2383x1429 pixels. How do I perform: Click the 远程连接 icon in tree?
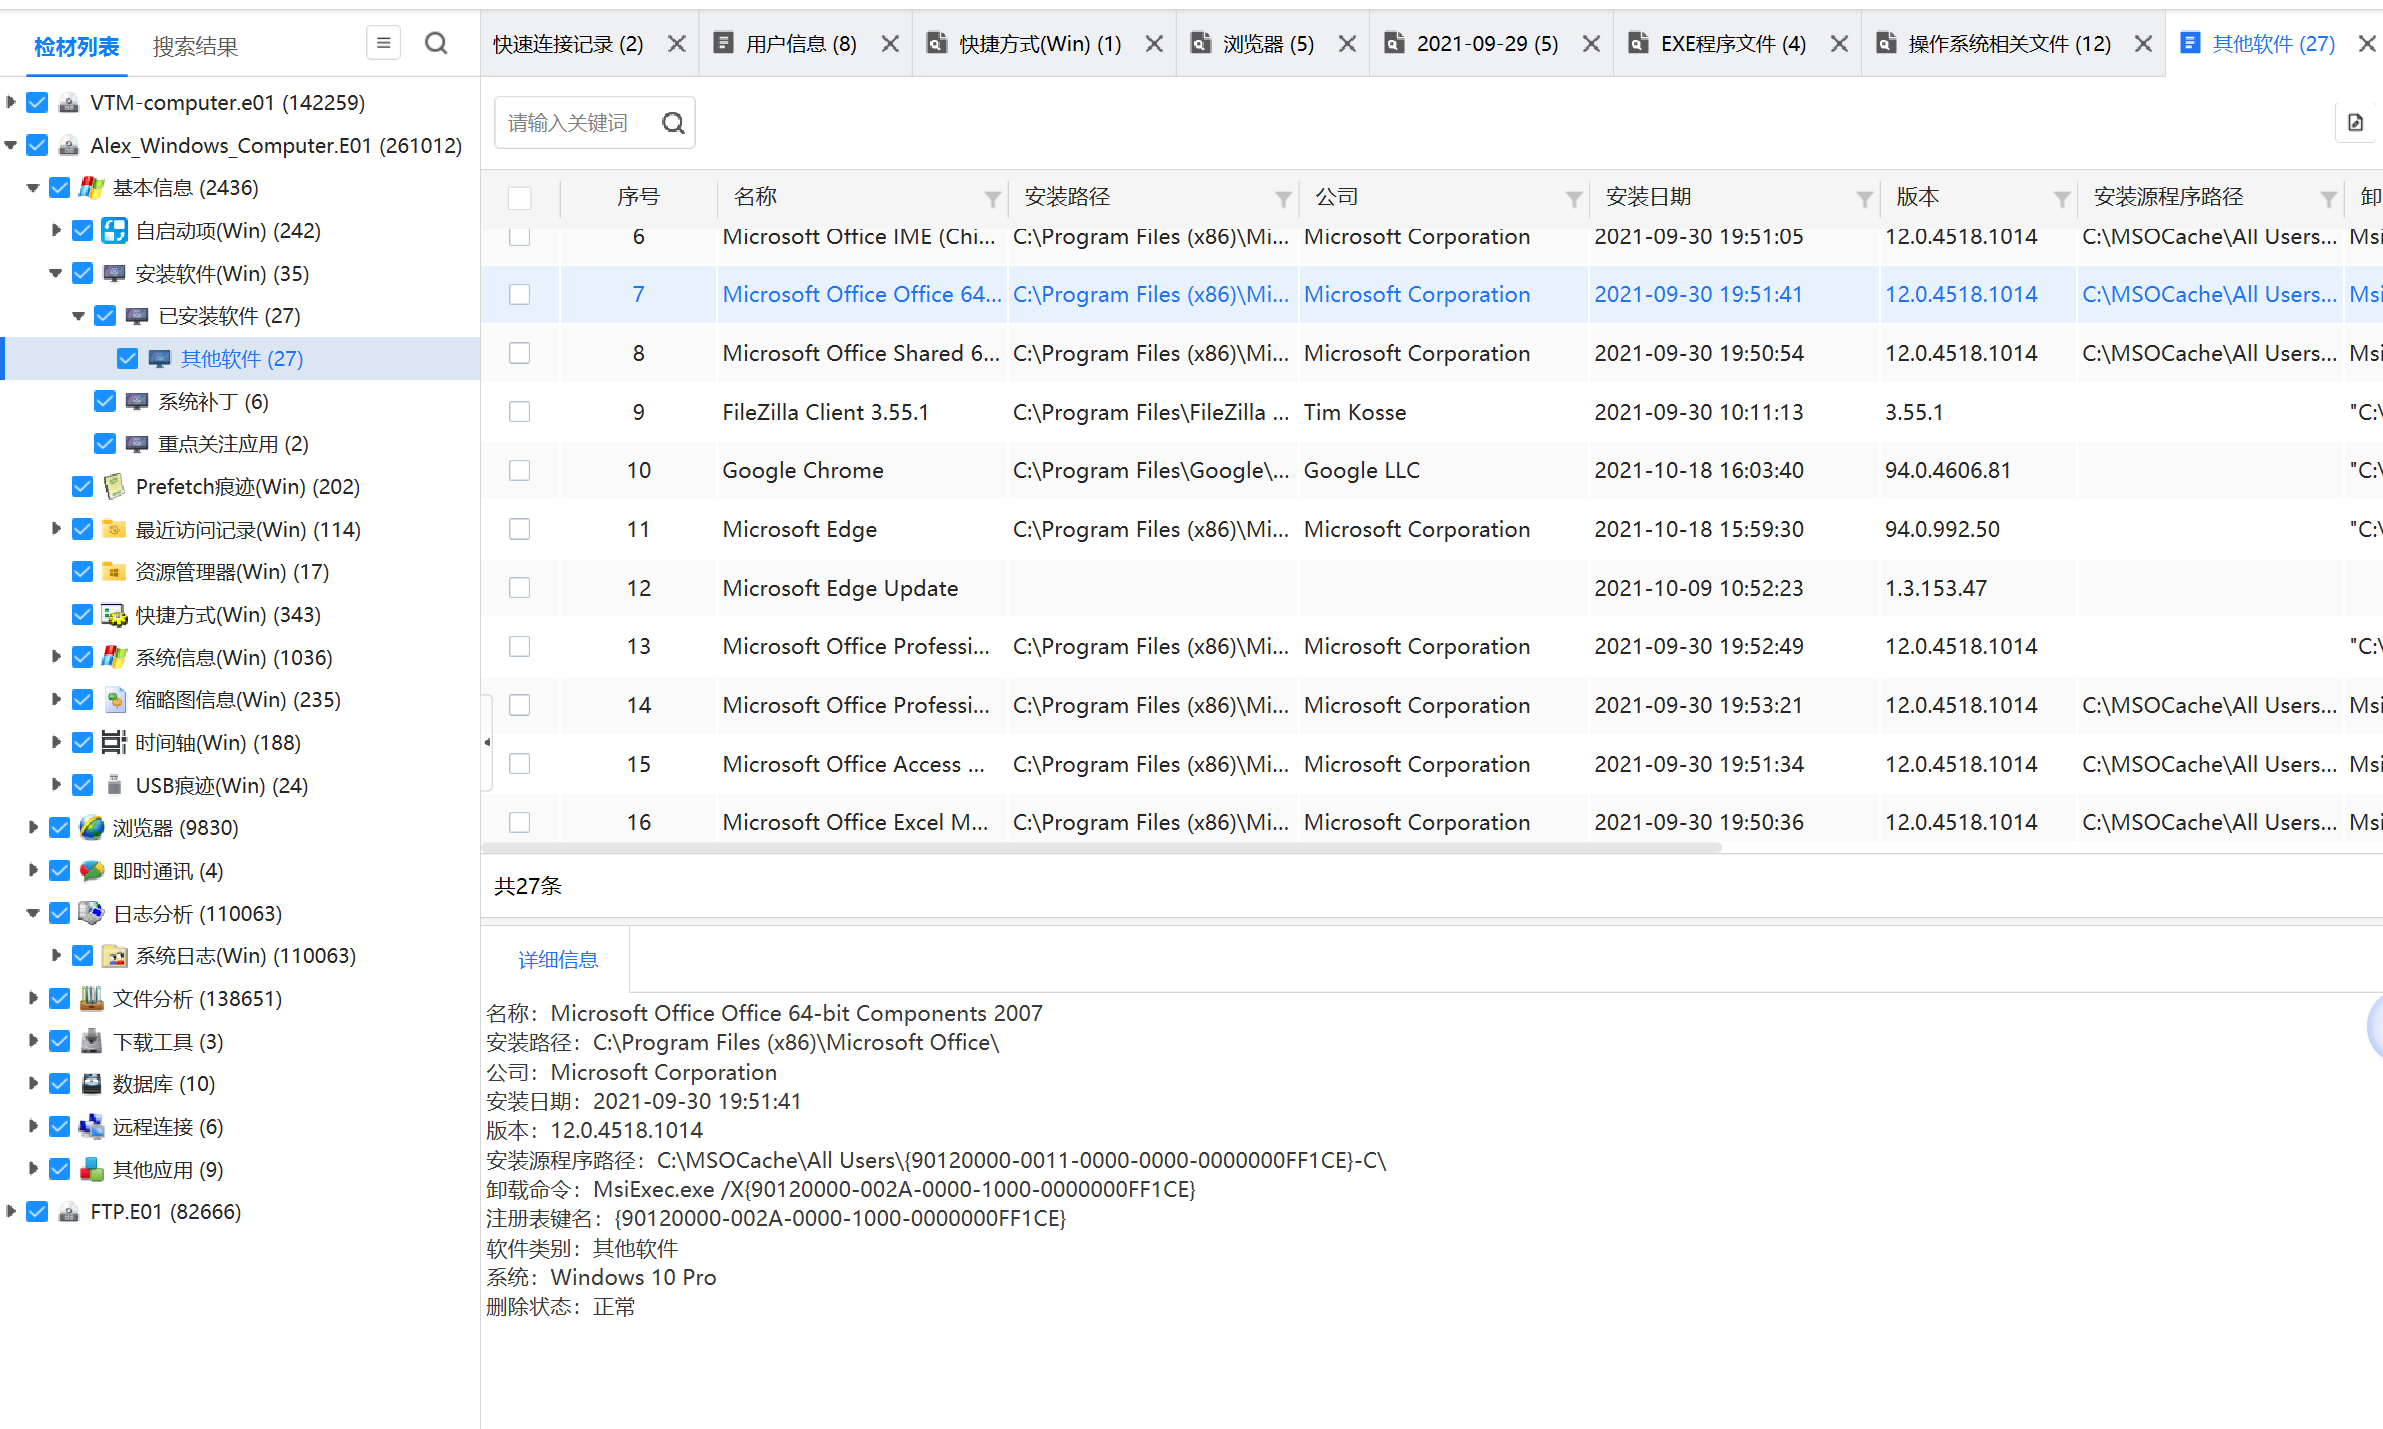[92, 1127]
